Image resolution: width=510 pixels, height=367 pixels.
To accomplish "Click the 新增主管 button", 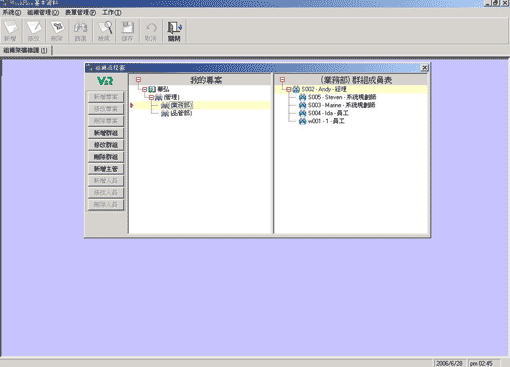I will click(x=106, y=169).
